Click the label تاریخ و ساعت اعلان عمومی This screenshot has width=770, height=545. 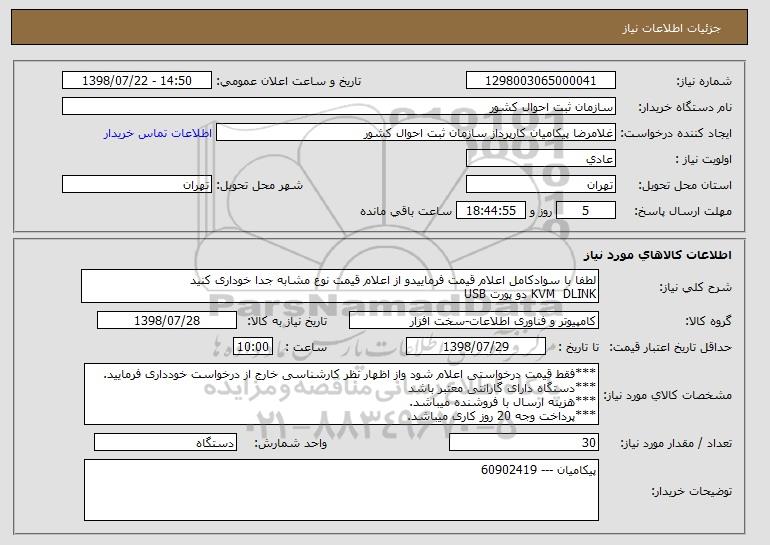(289, 82)
